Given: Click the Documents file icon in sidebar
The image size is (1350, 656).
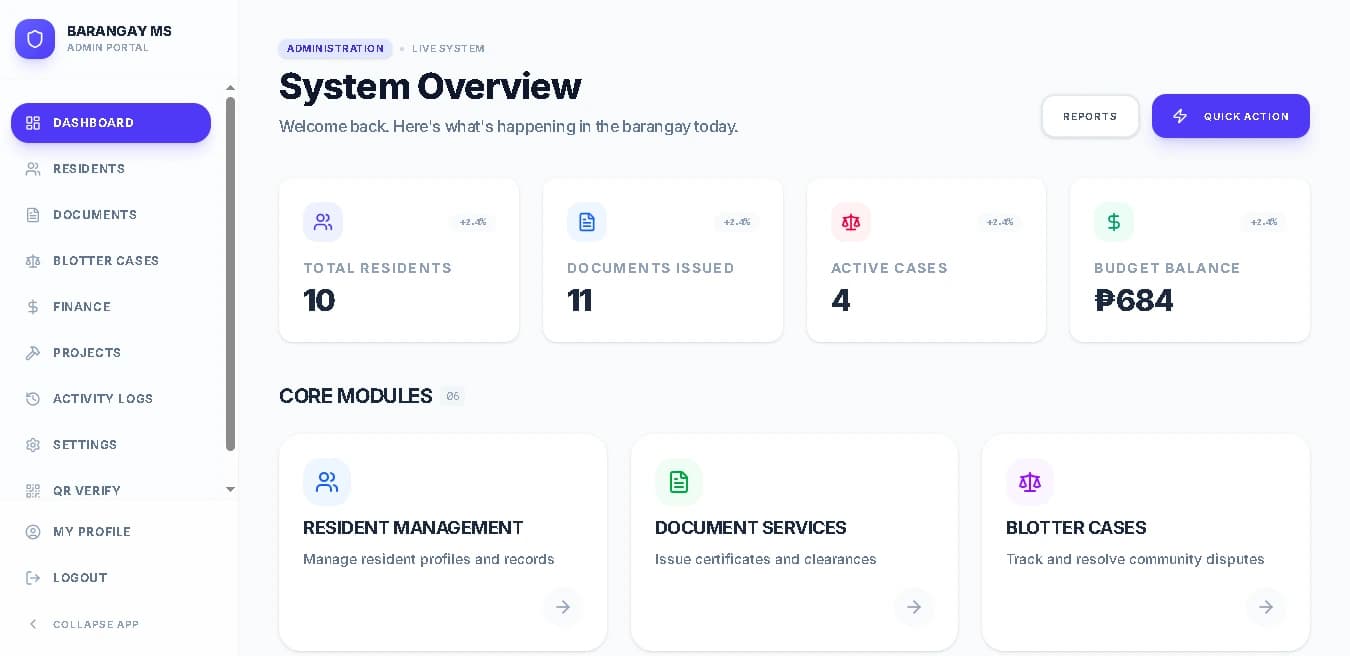Looking at the screenshot, I should click(x=33, y=215).
